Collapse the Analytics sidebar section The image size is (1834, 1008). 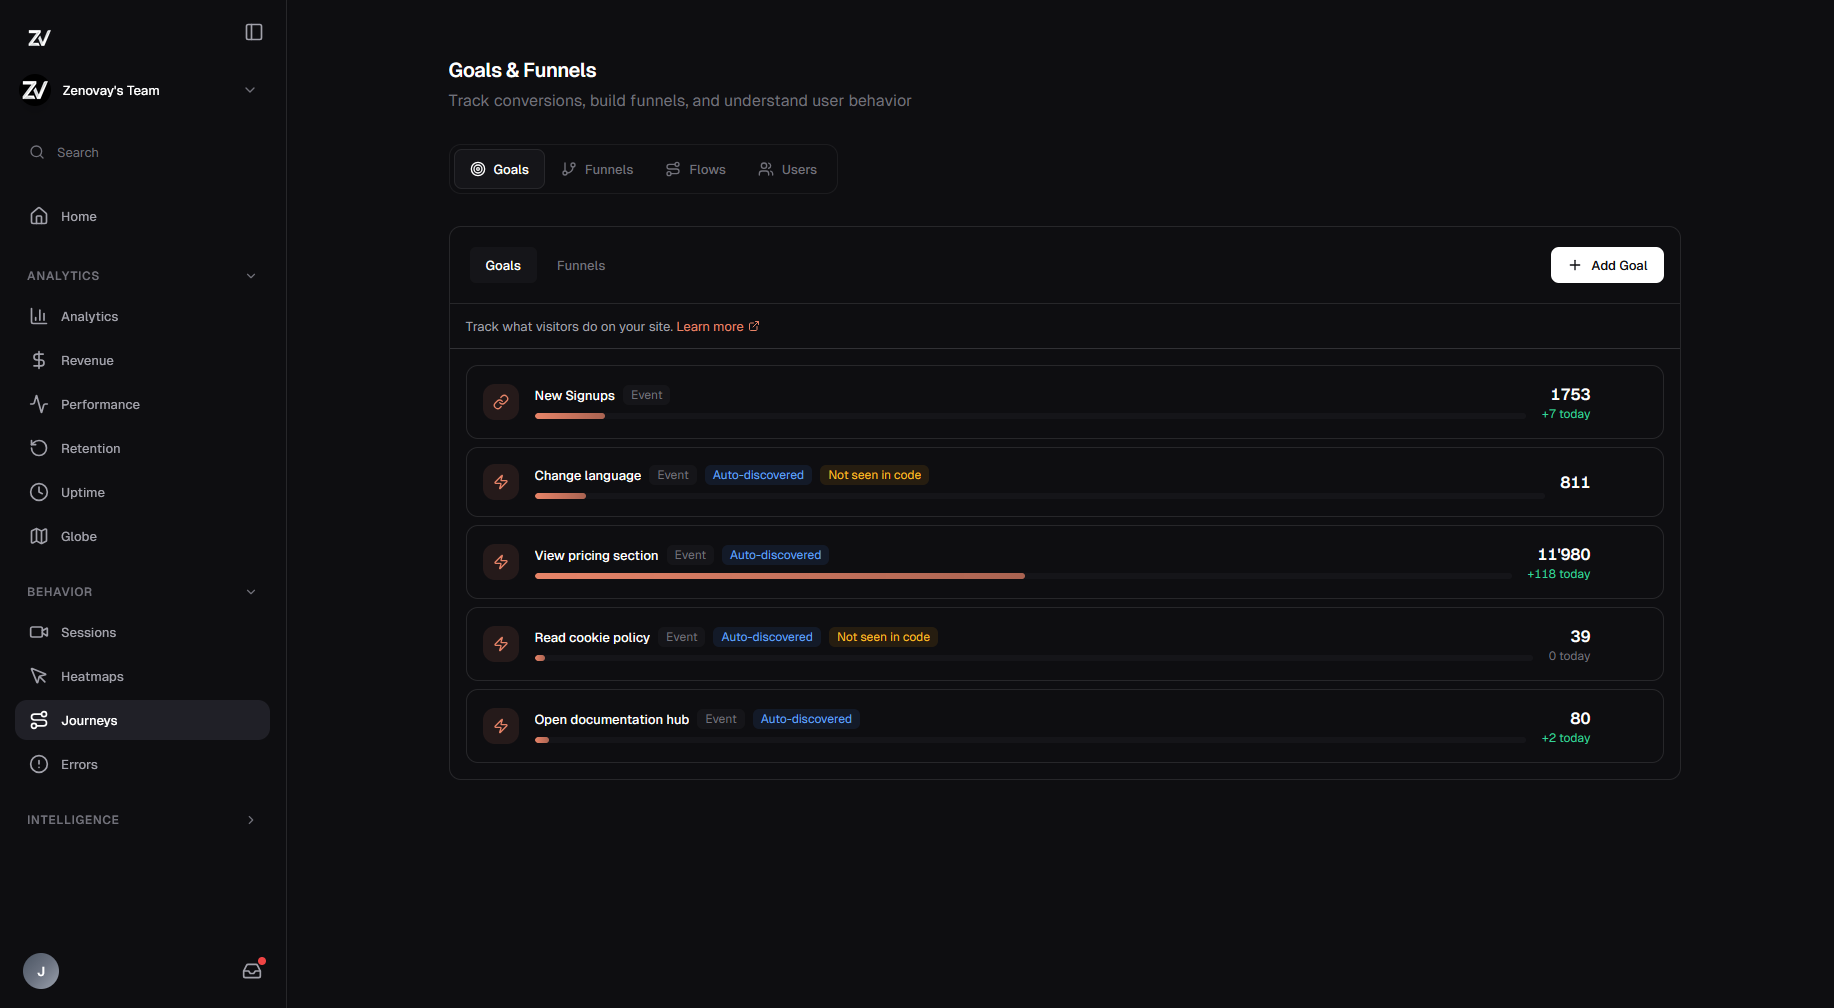[251, 276]
